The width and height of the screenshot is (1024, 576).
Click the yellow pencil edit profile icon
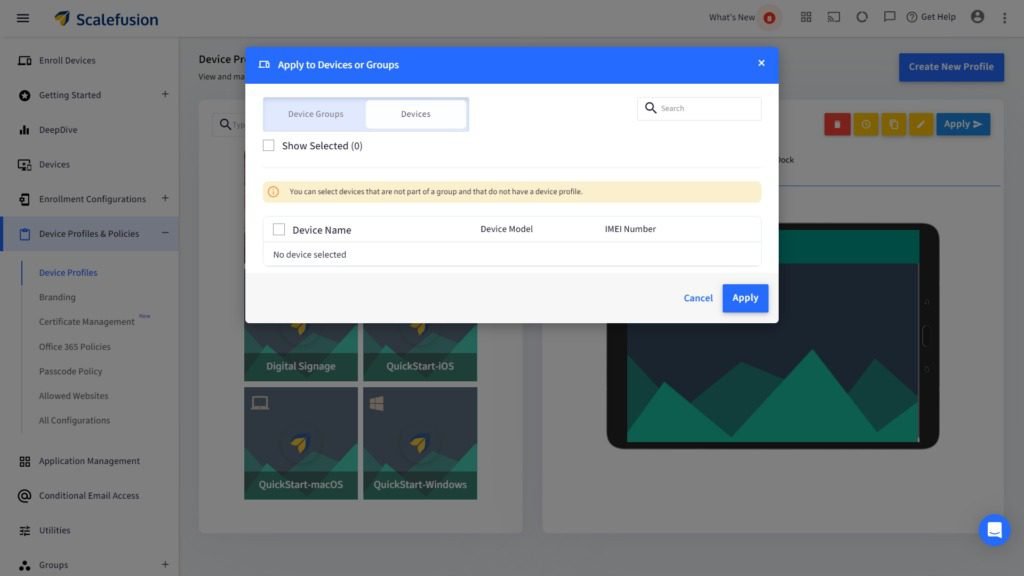921,124
